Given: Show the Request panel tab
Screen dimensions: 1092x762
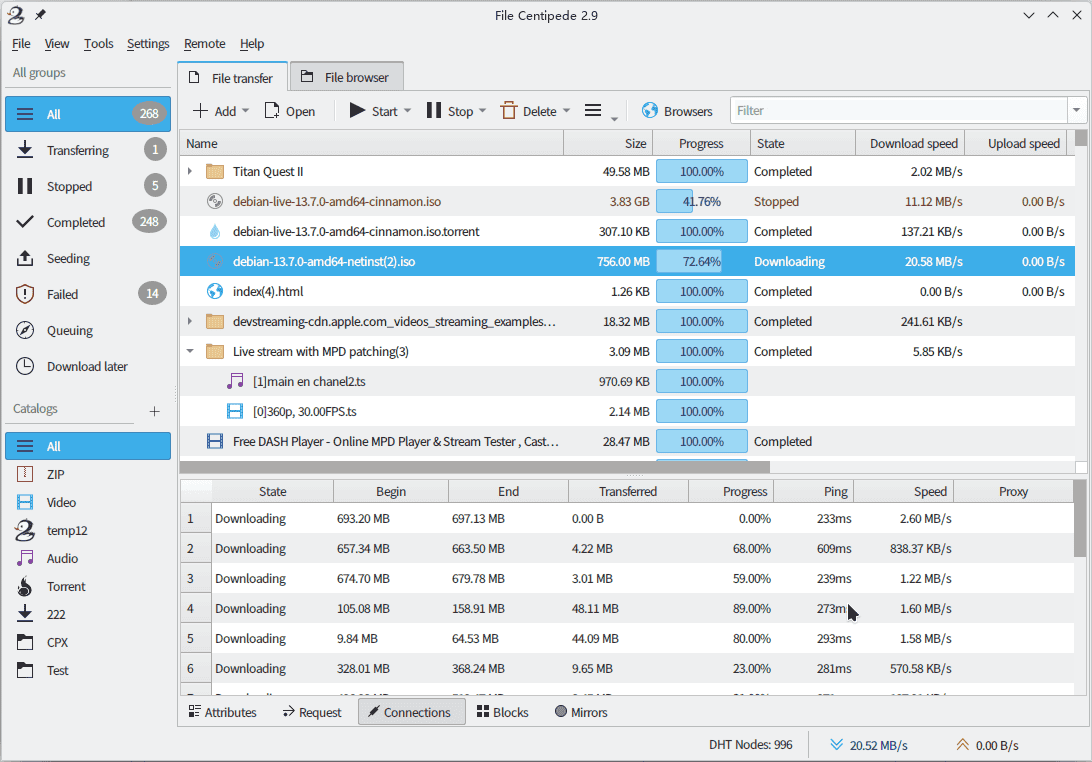Looking at the screenshot, I should pos(312,712).
